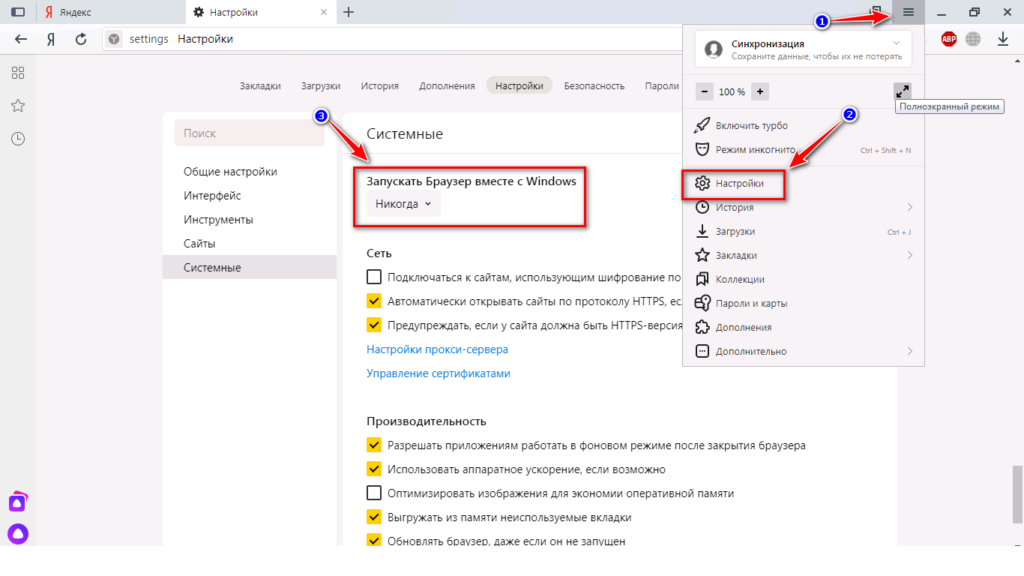Viewport: 1024px width, 576px height.
Task: Toggle the side panel icon in tab strip
Action: click(x=18, y=12)
